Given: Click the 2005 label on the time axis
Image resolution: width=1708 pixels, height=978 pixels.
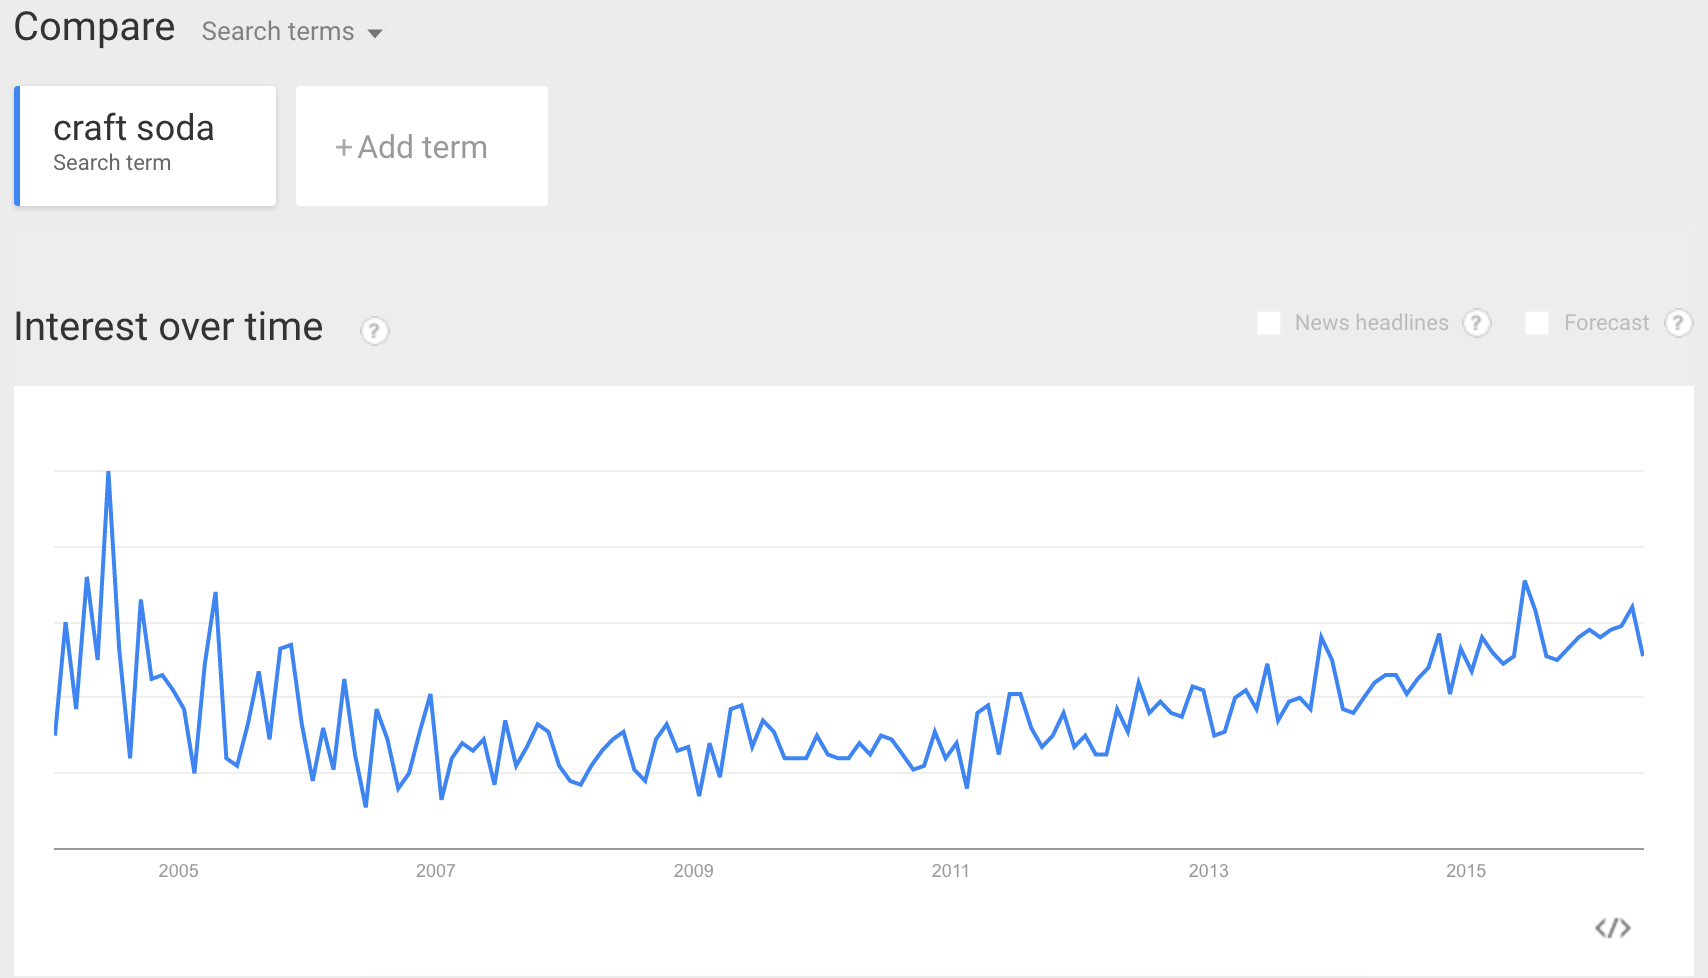Looking at the screenshot, I should tap(178, 871).
